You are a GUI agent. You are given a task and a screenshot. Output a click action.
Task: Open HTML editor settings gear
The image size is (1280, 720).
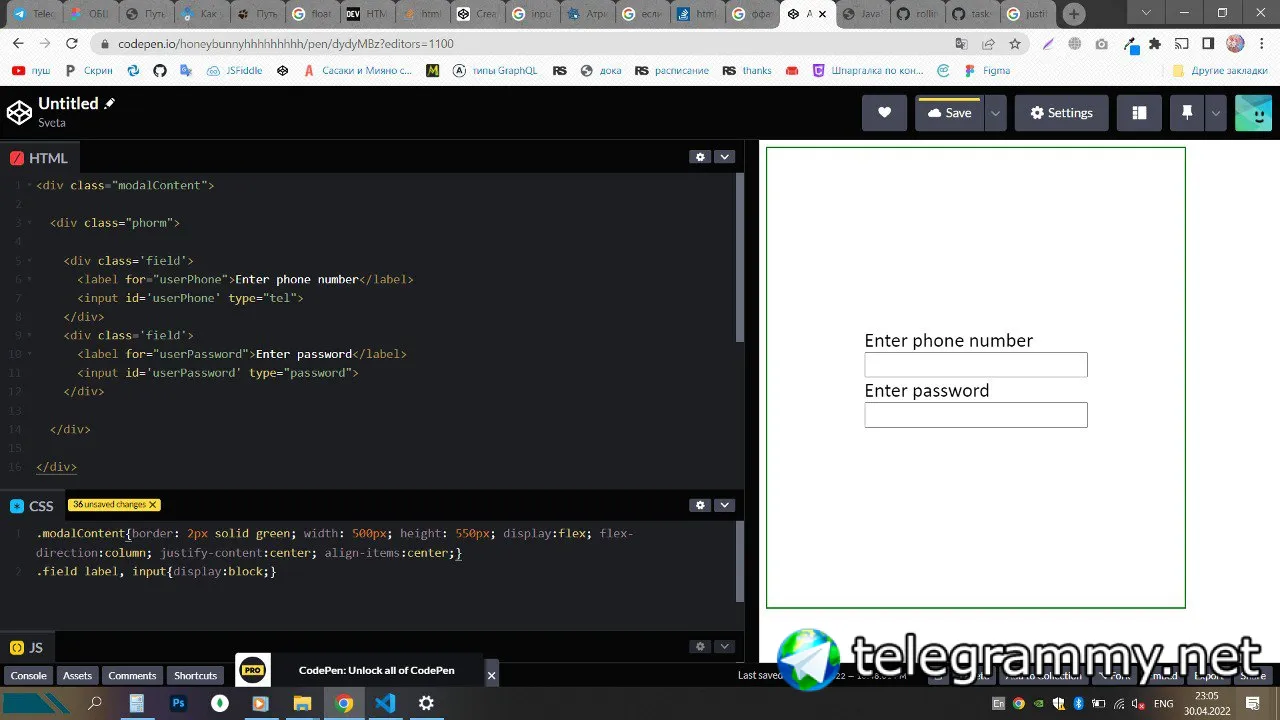[700, 157]
